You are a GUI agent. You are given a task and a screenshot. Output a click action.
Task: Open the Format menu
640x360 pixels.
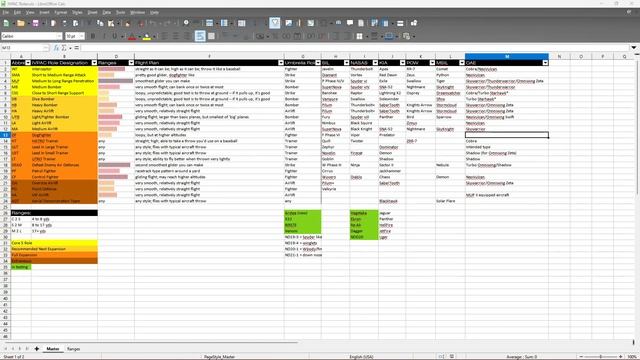(61, 12)
